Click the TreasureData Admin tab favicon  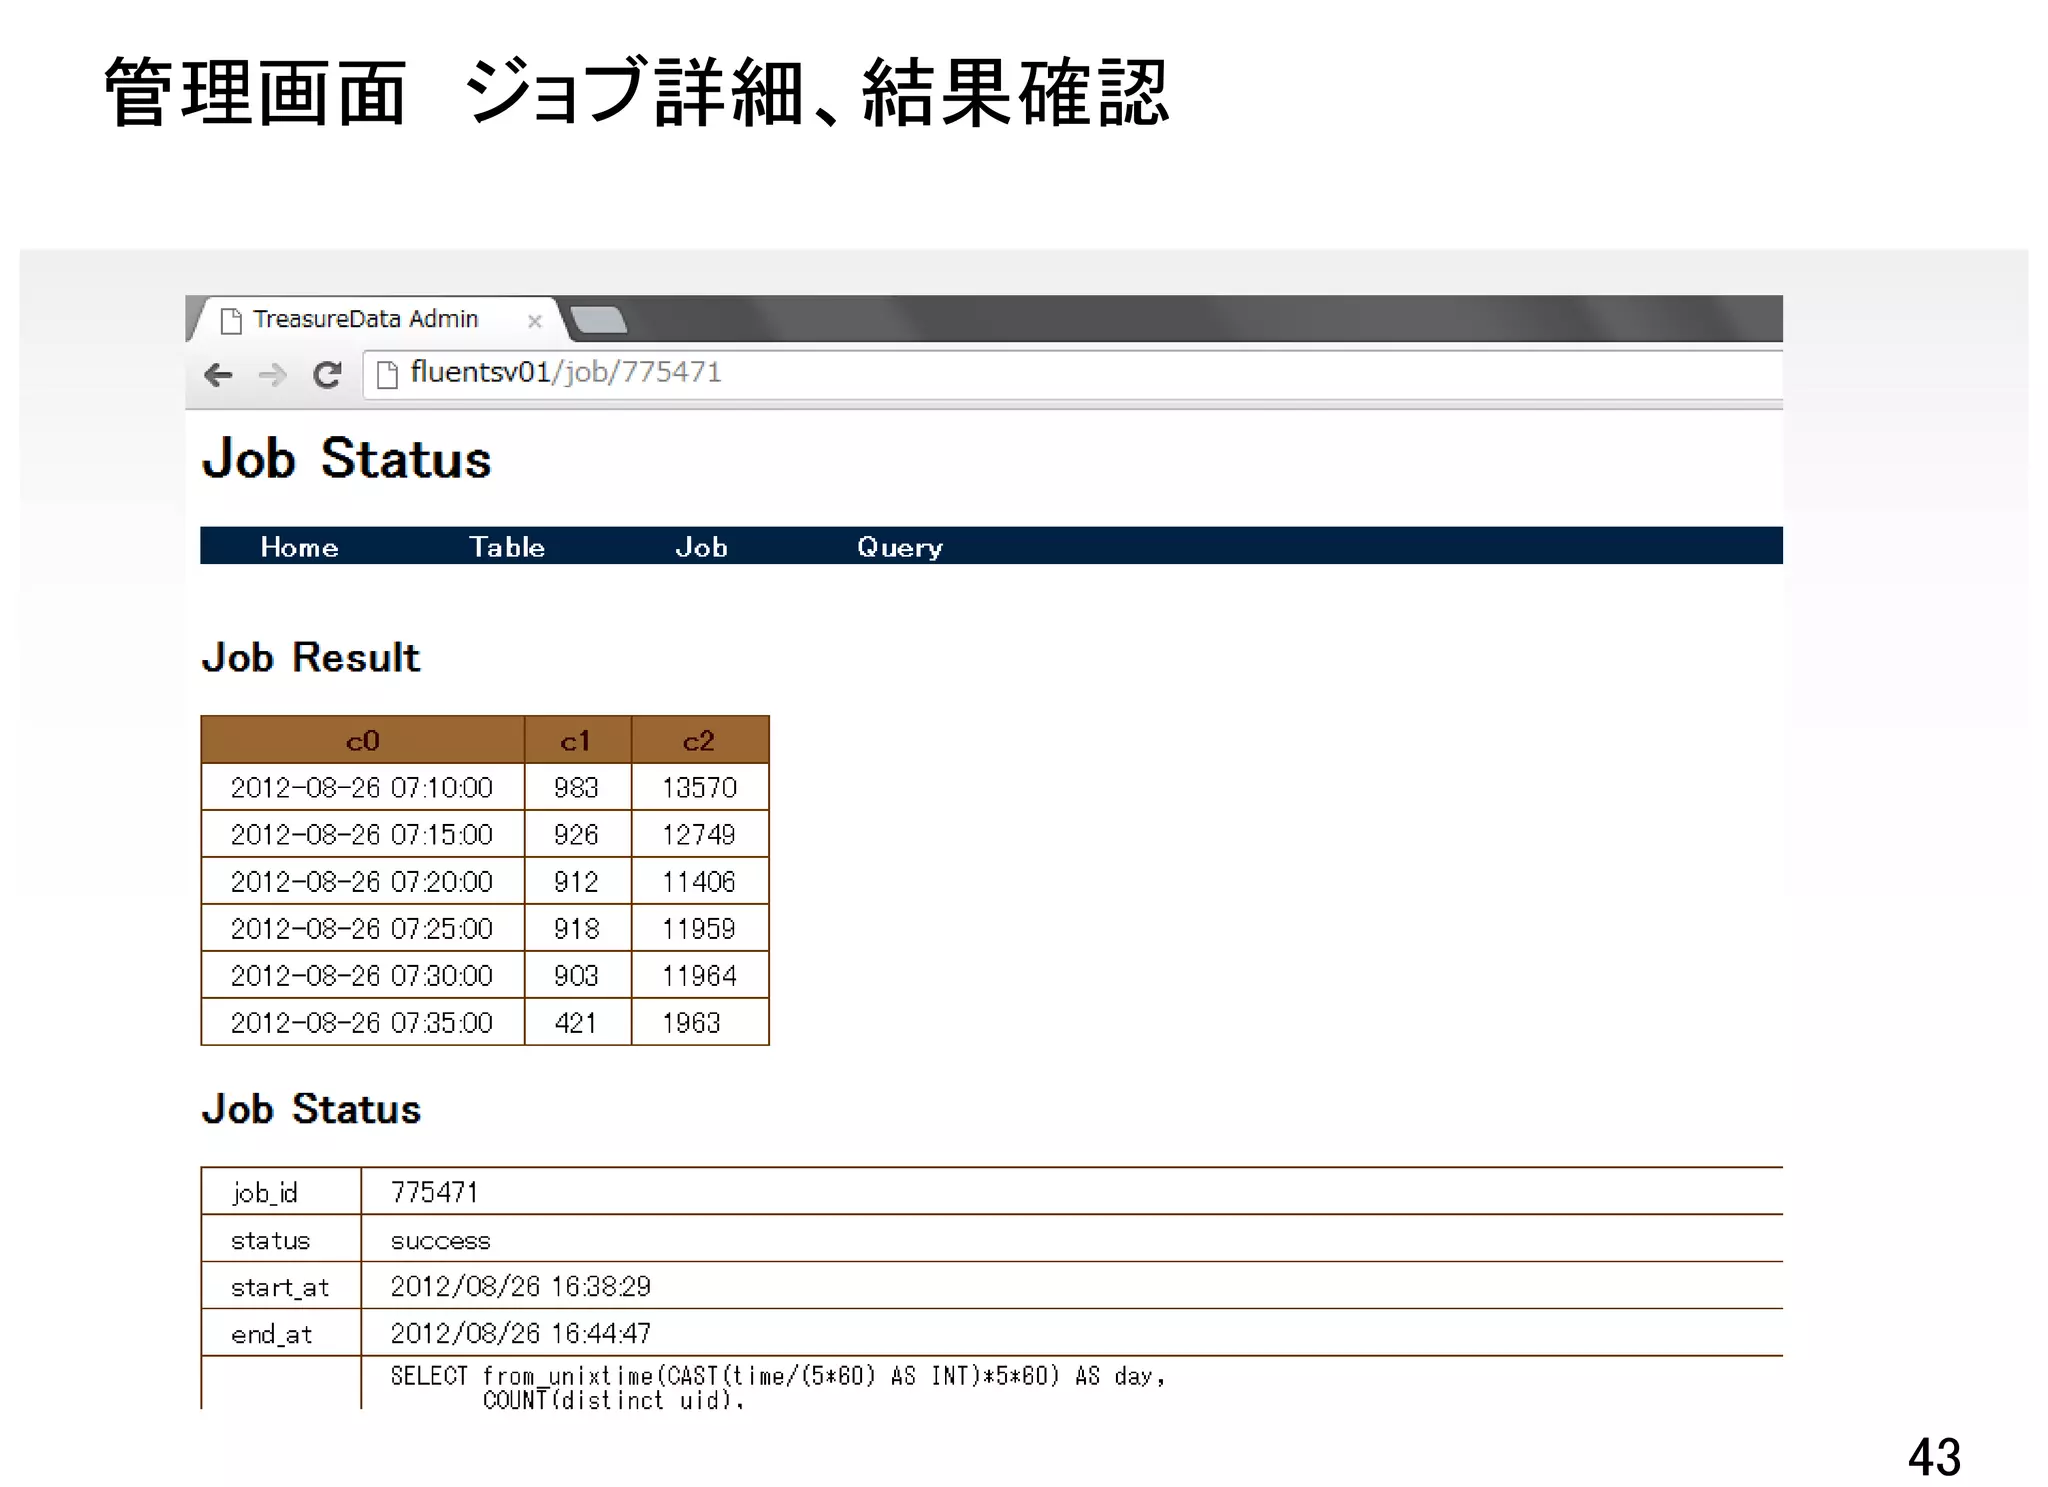231,320
